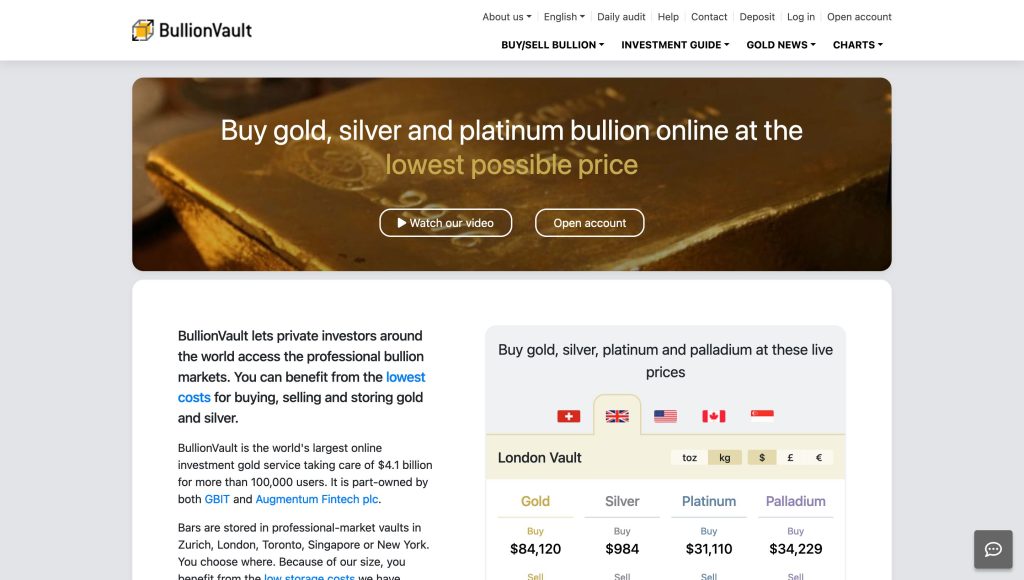Select the United States flag vault tab
The width and height of the screenshot is (1024, 580).
pos(665,416)
